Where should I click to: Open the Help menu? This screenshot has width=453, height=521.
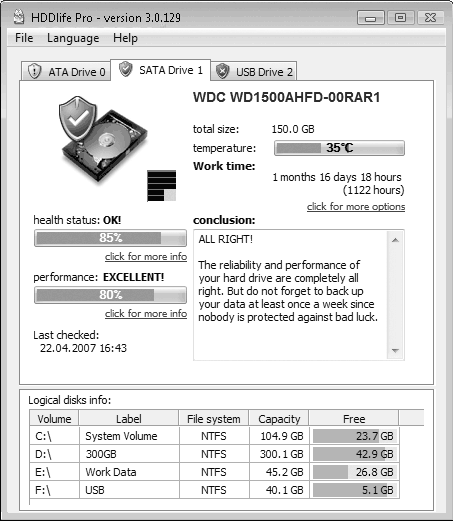pos(125,38)
